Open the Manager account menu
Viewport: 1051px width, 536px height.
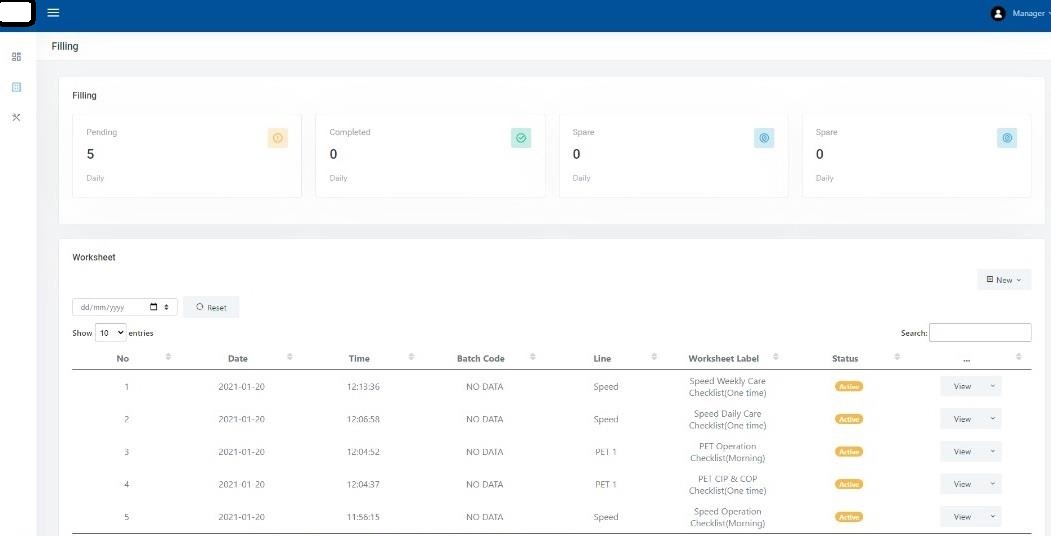[x=1029, y=14]
